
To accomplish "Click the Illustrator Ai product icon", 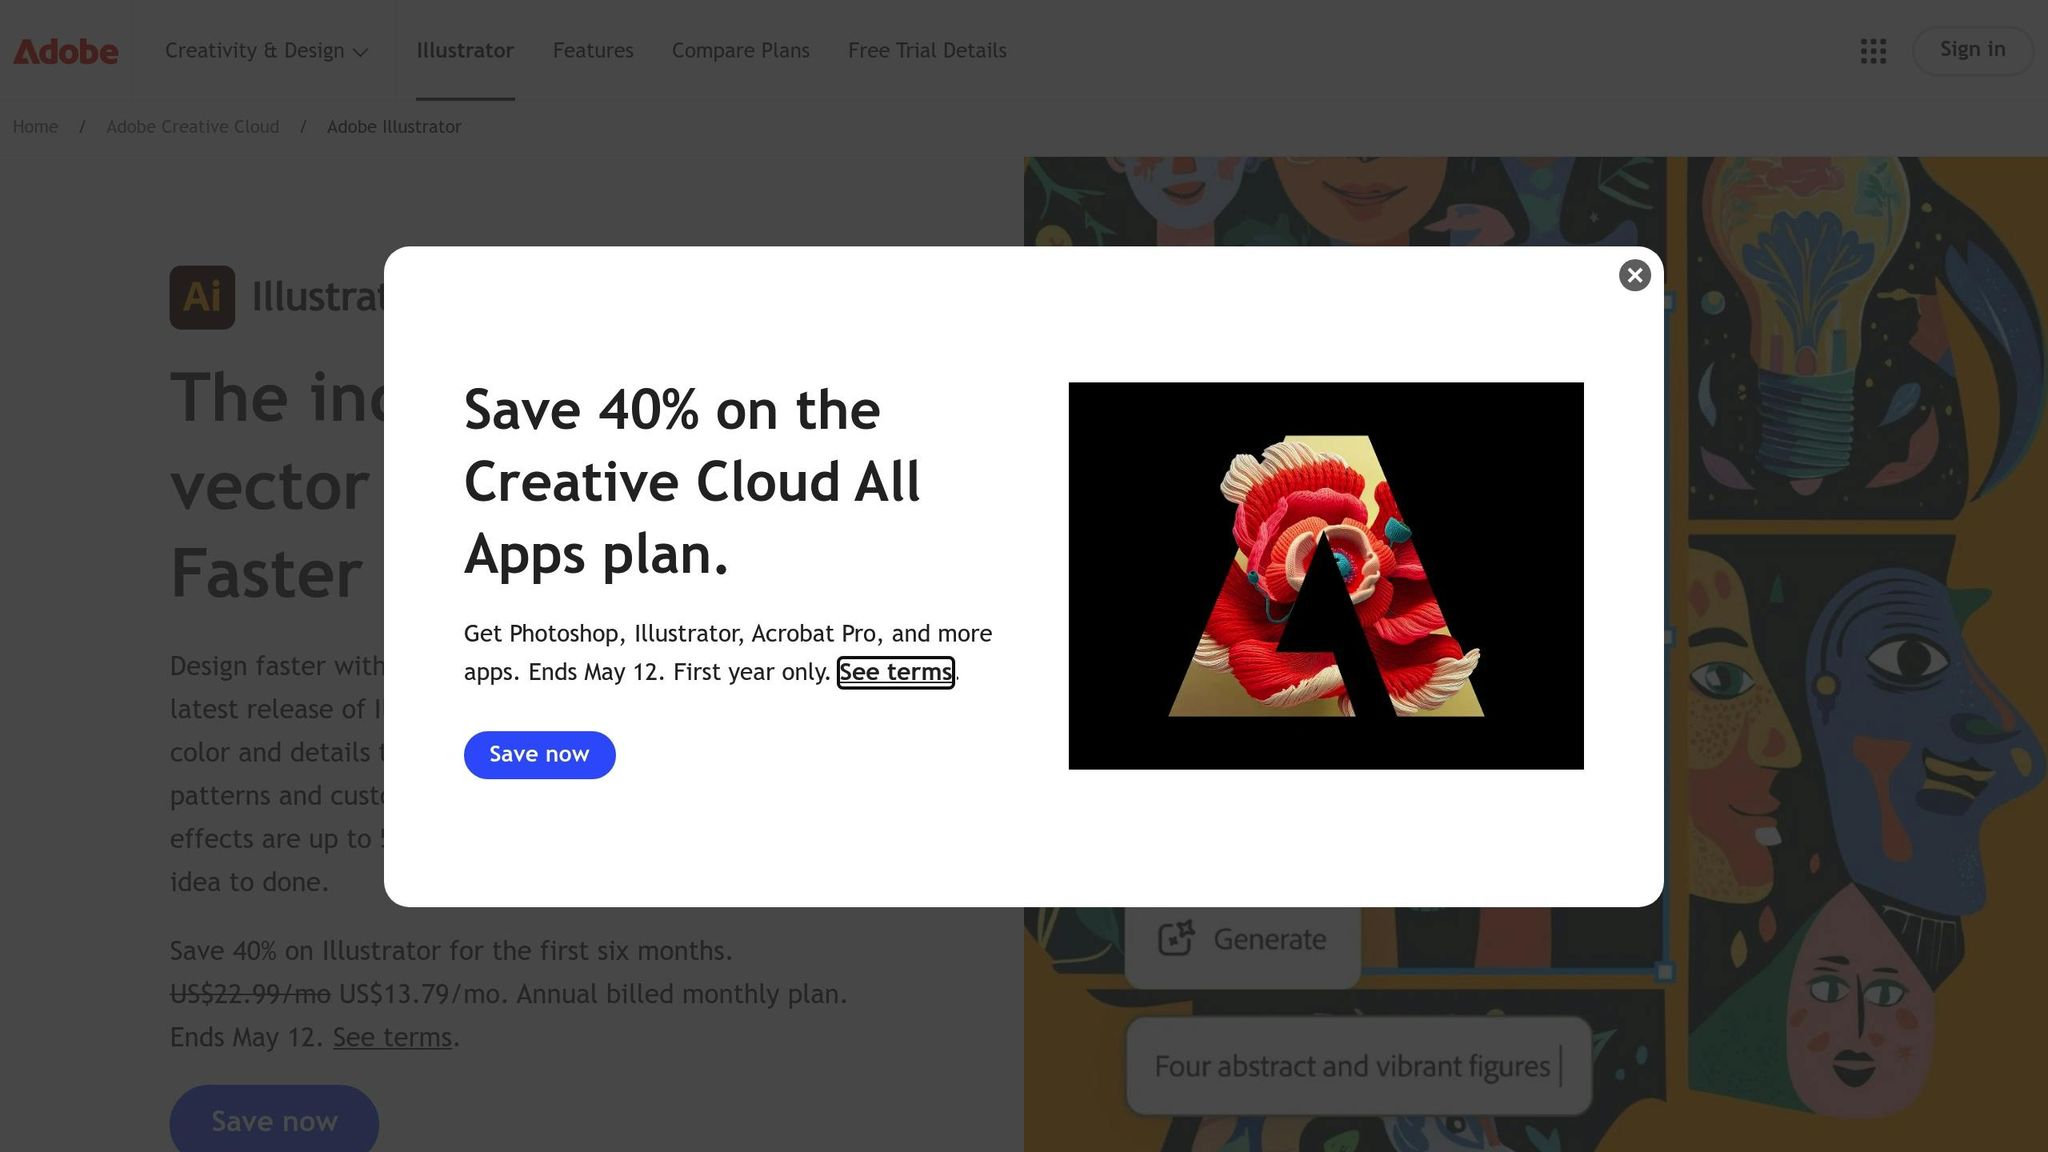I will [202, 297].
